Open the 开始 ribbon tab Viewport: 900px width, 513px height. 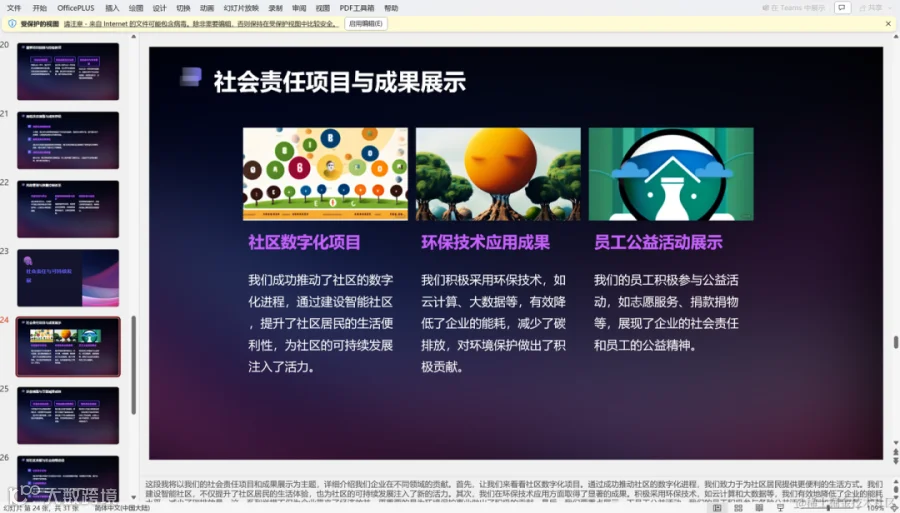40,8
